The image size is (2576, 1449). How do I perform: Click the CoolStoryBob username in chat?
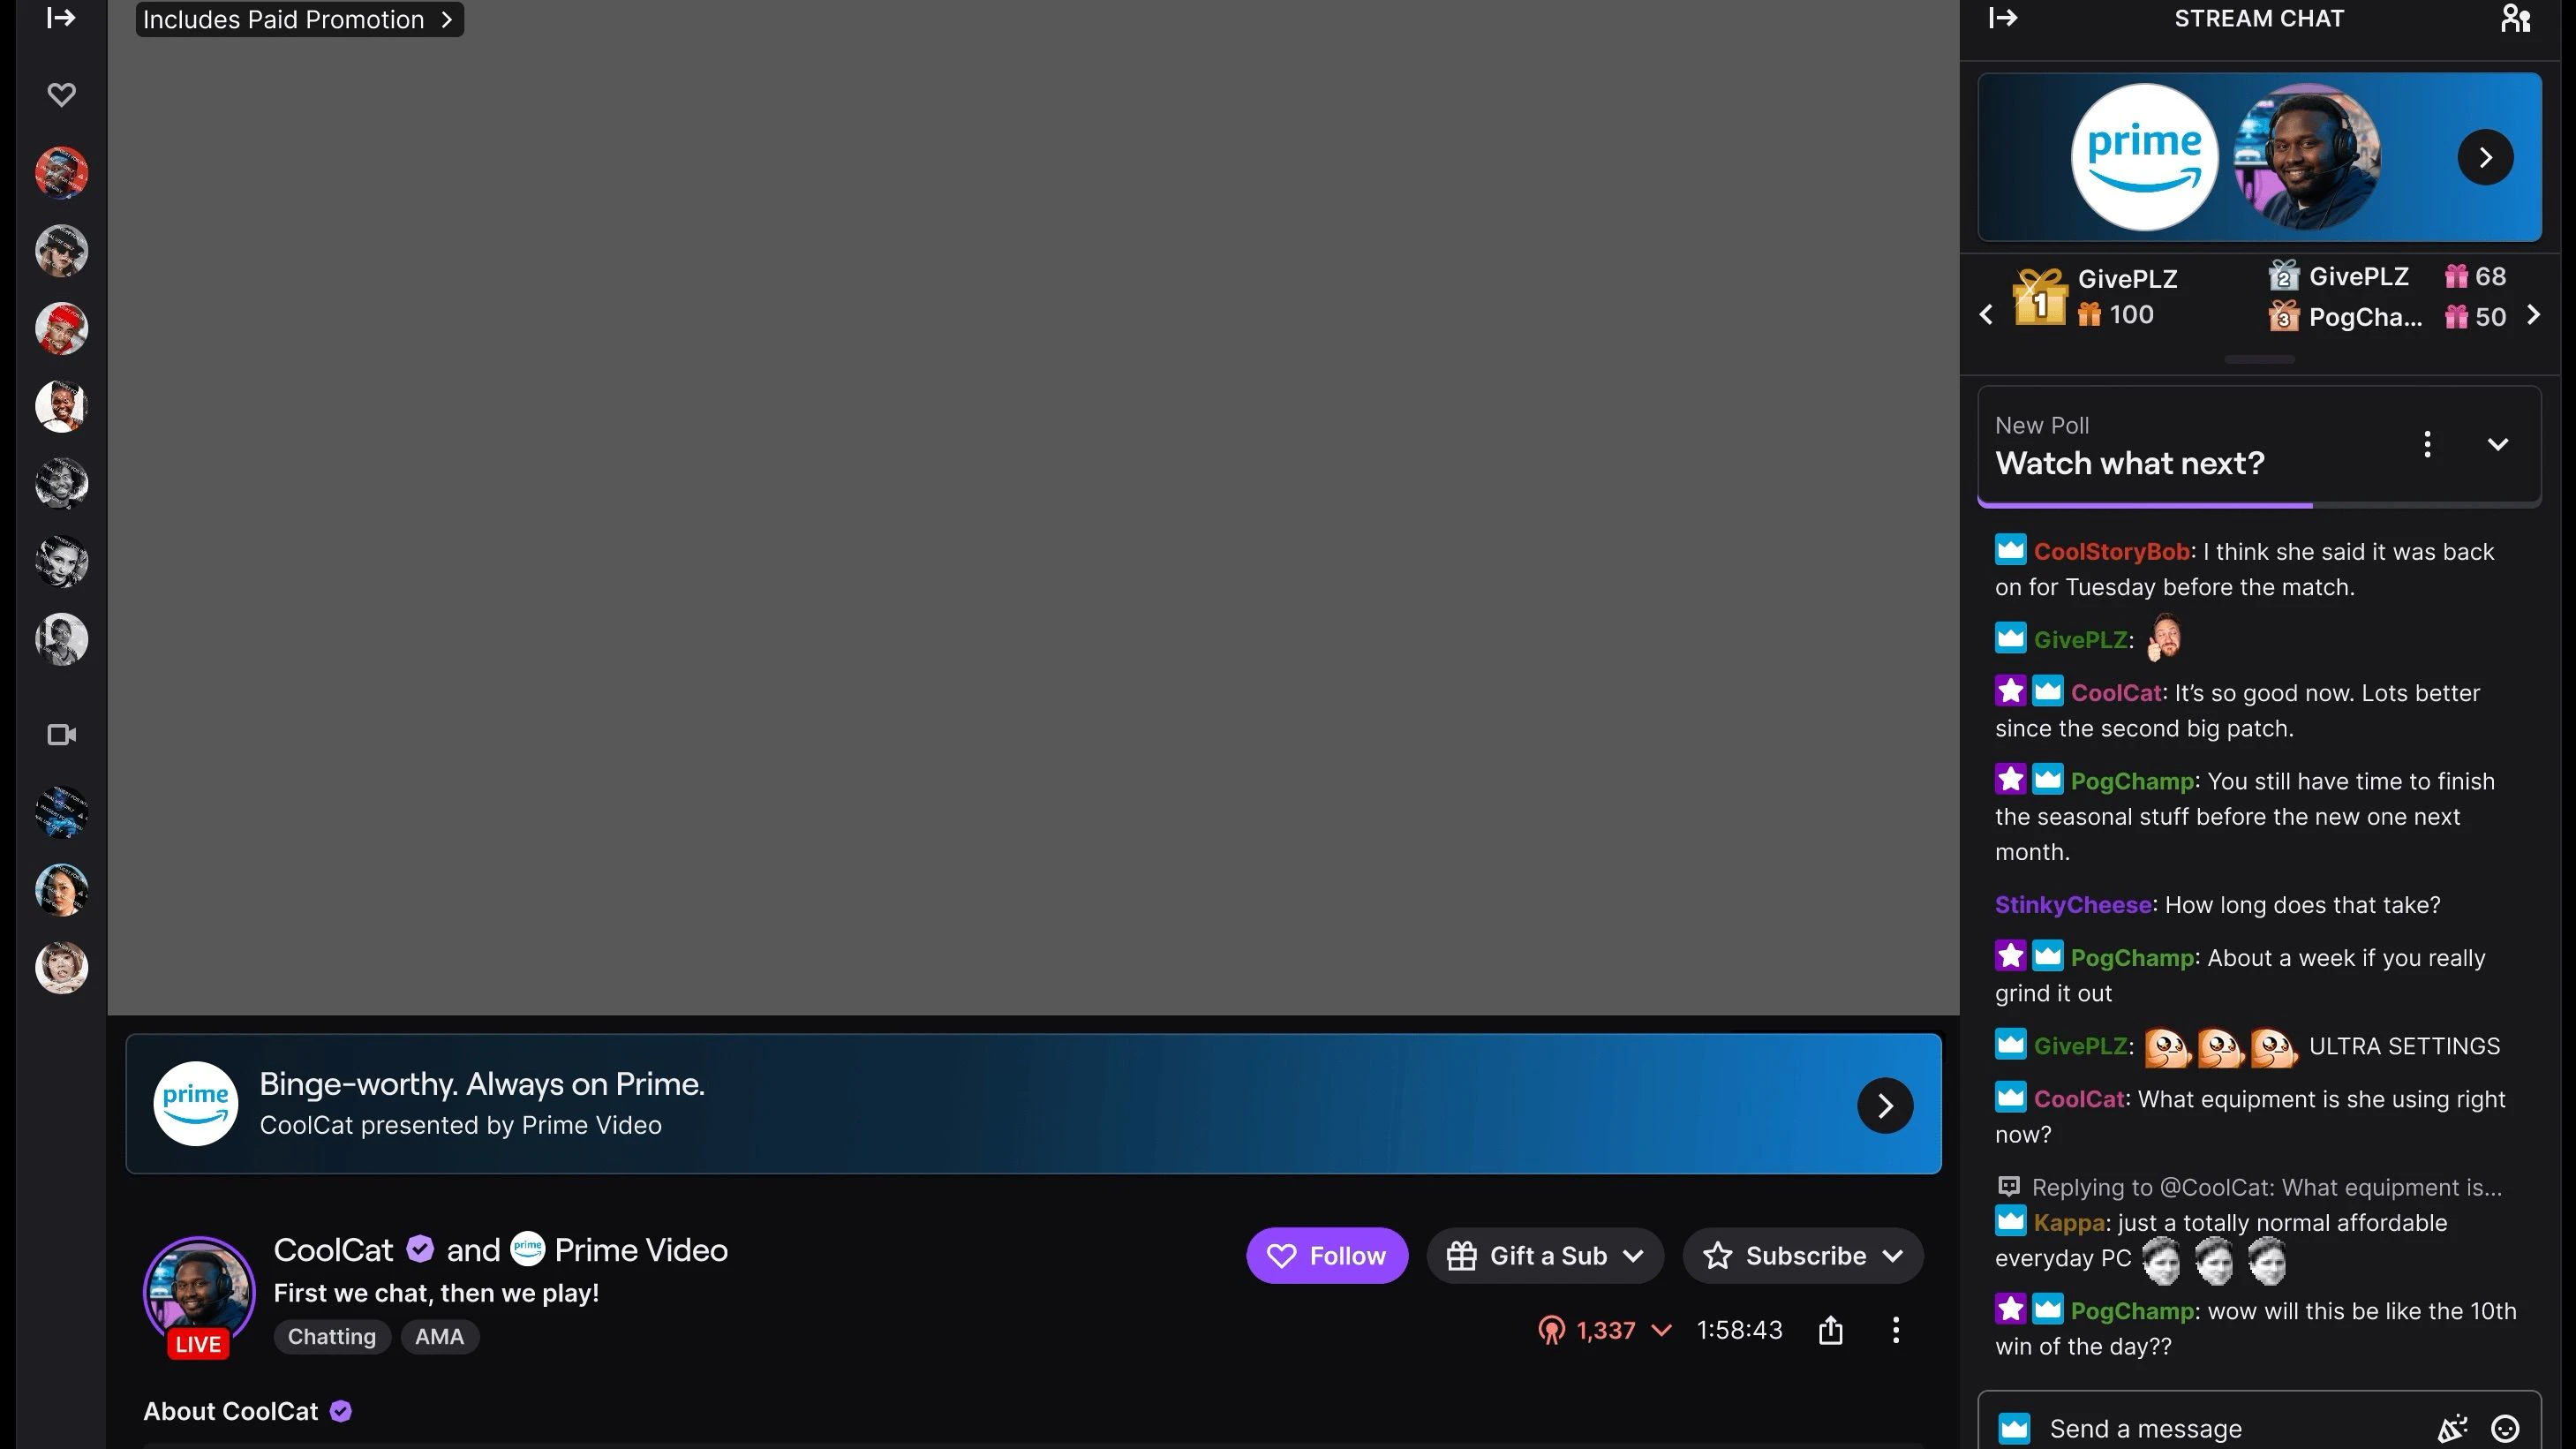2111,552
